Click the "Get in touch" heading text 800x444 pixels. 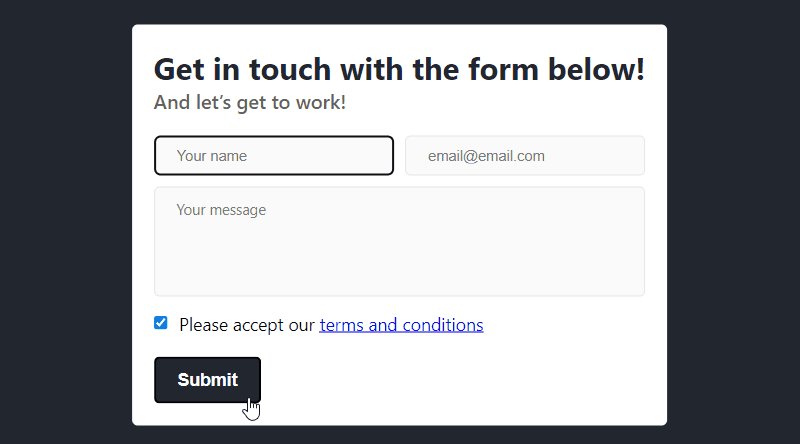tap(399, 70)
